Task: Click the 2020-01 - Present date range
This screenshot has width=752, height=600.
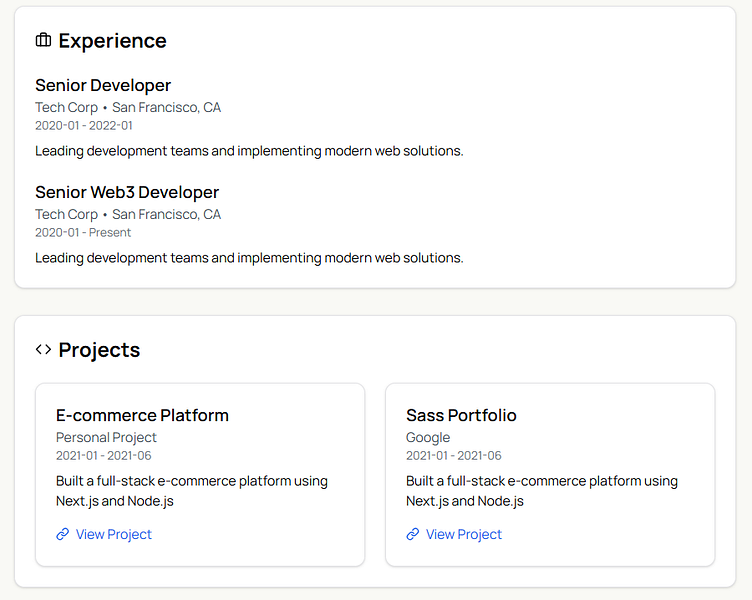Action: [83, 233]
